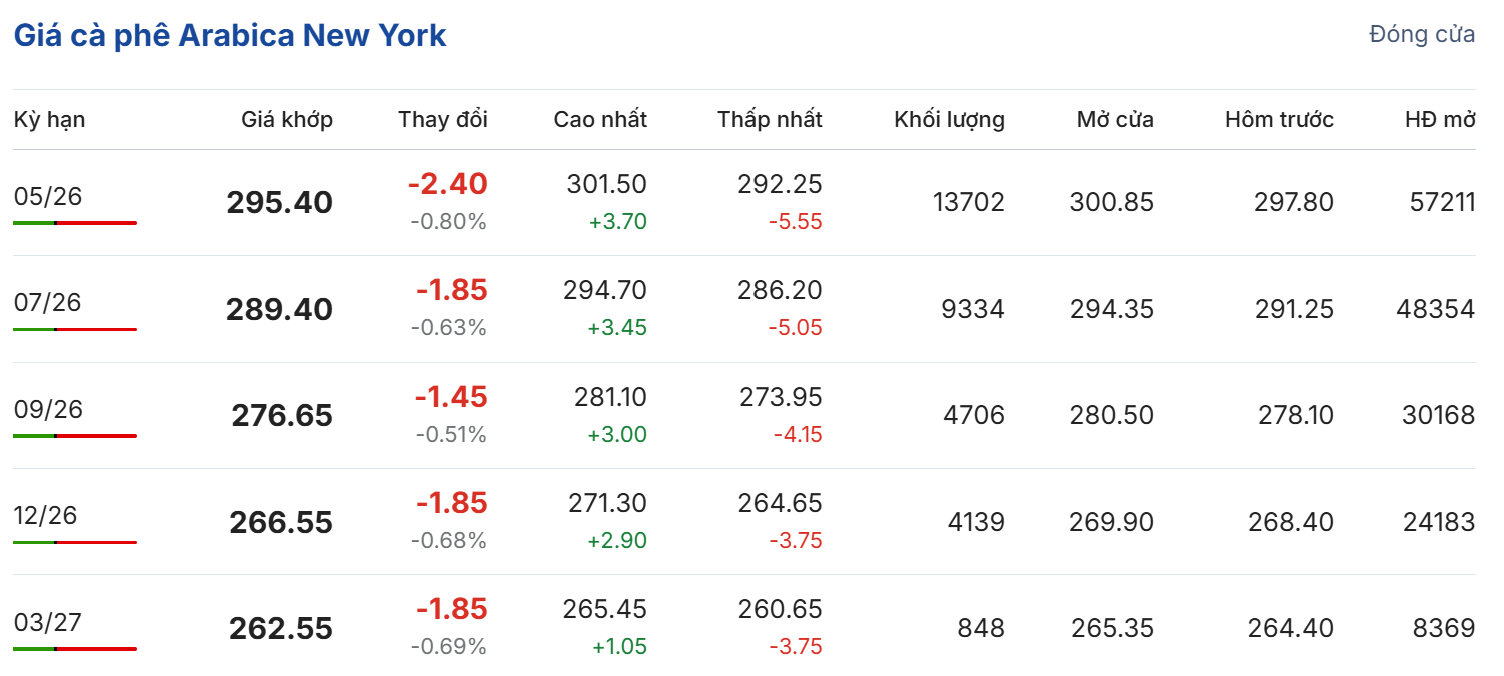The image size is (1504, 676).
Task: Sort by the Kỳ hạn column header
Action: coord(49,120)
